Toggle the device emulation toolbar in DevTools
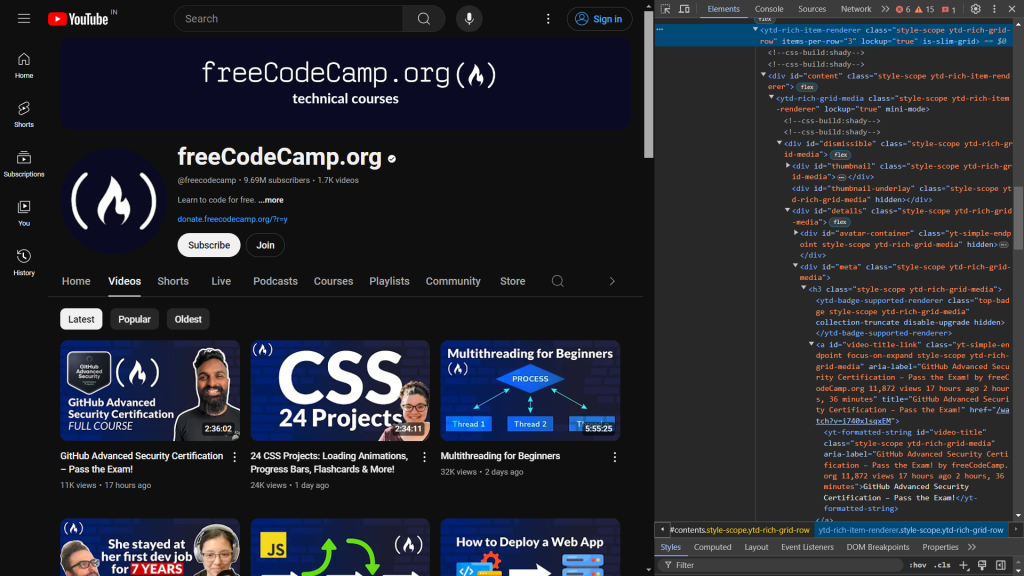The width and height of the screenshot is (1024, 576). coord(684,9)
